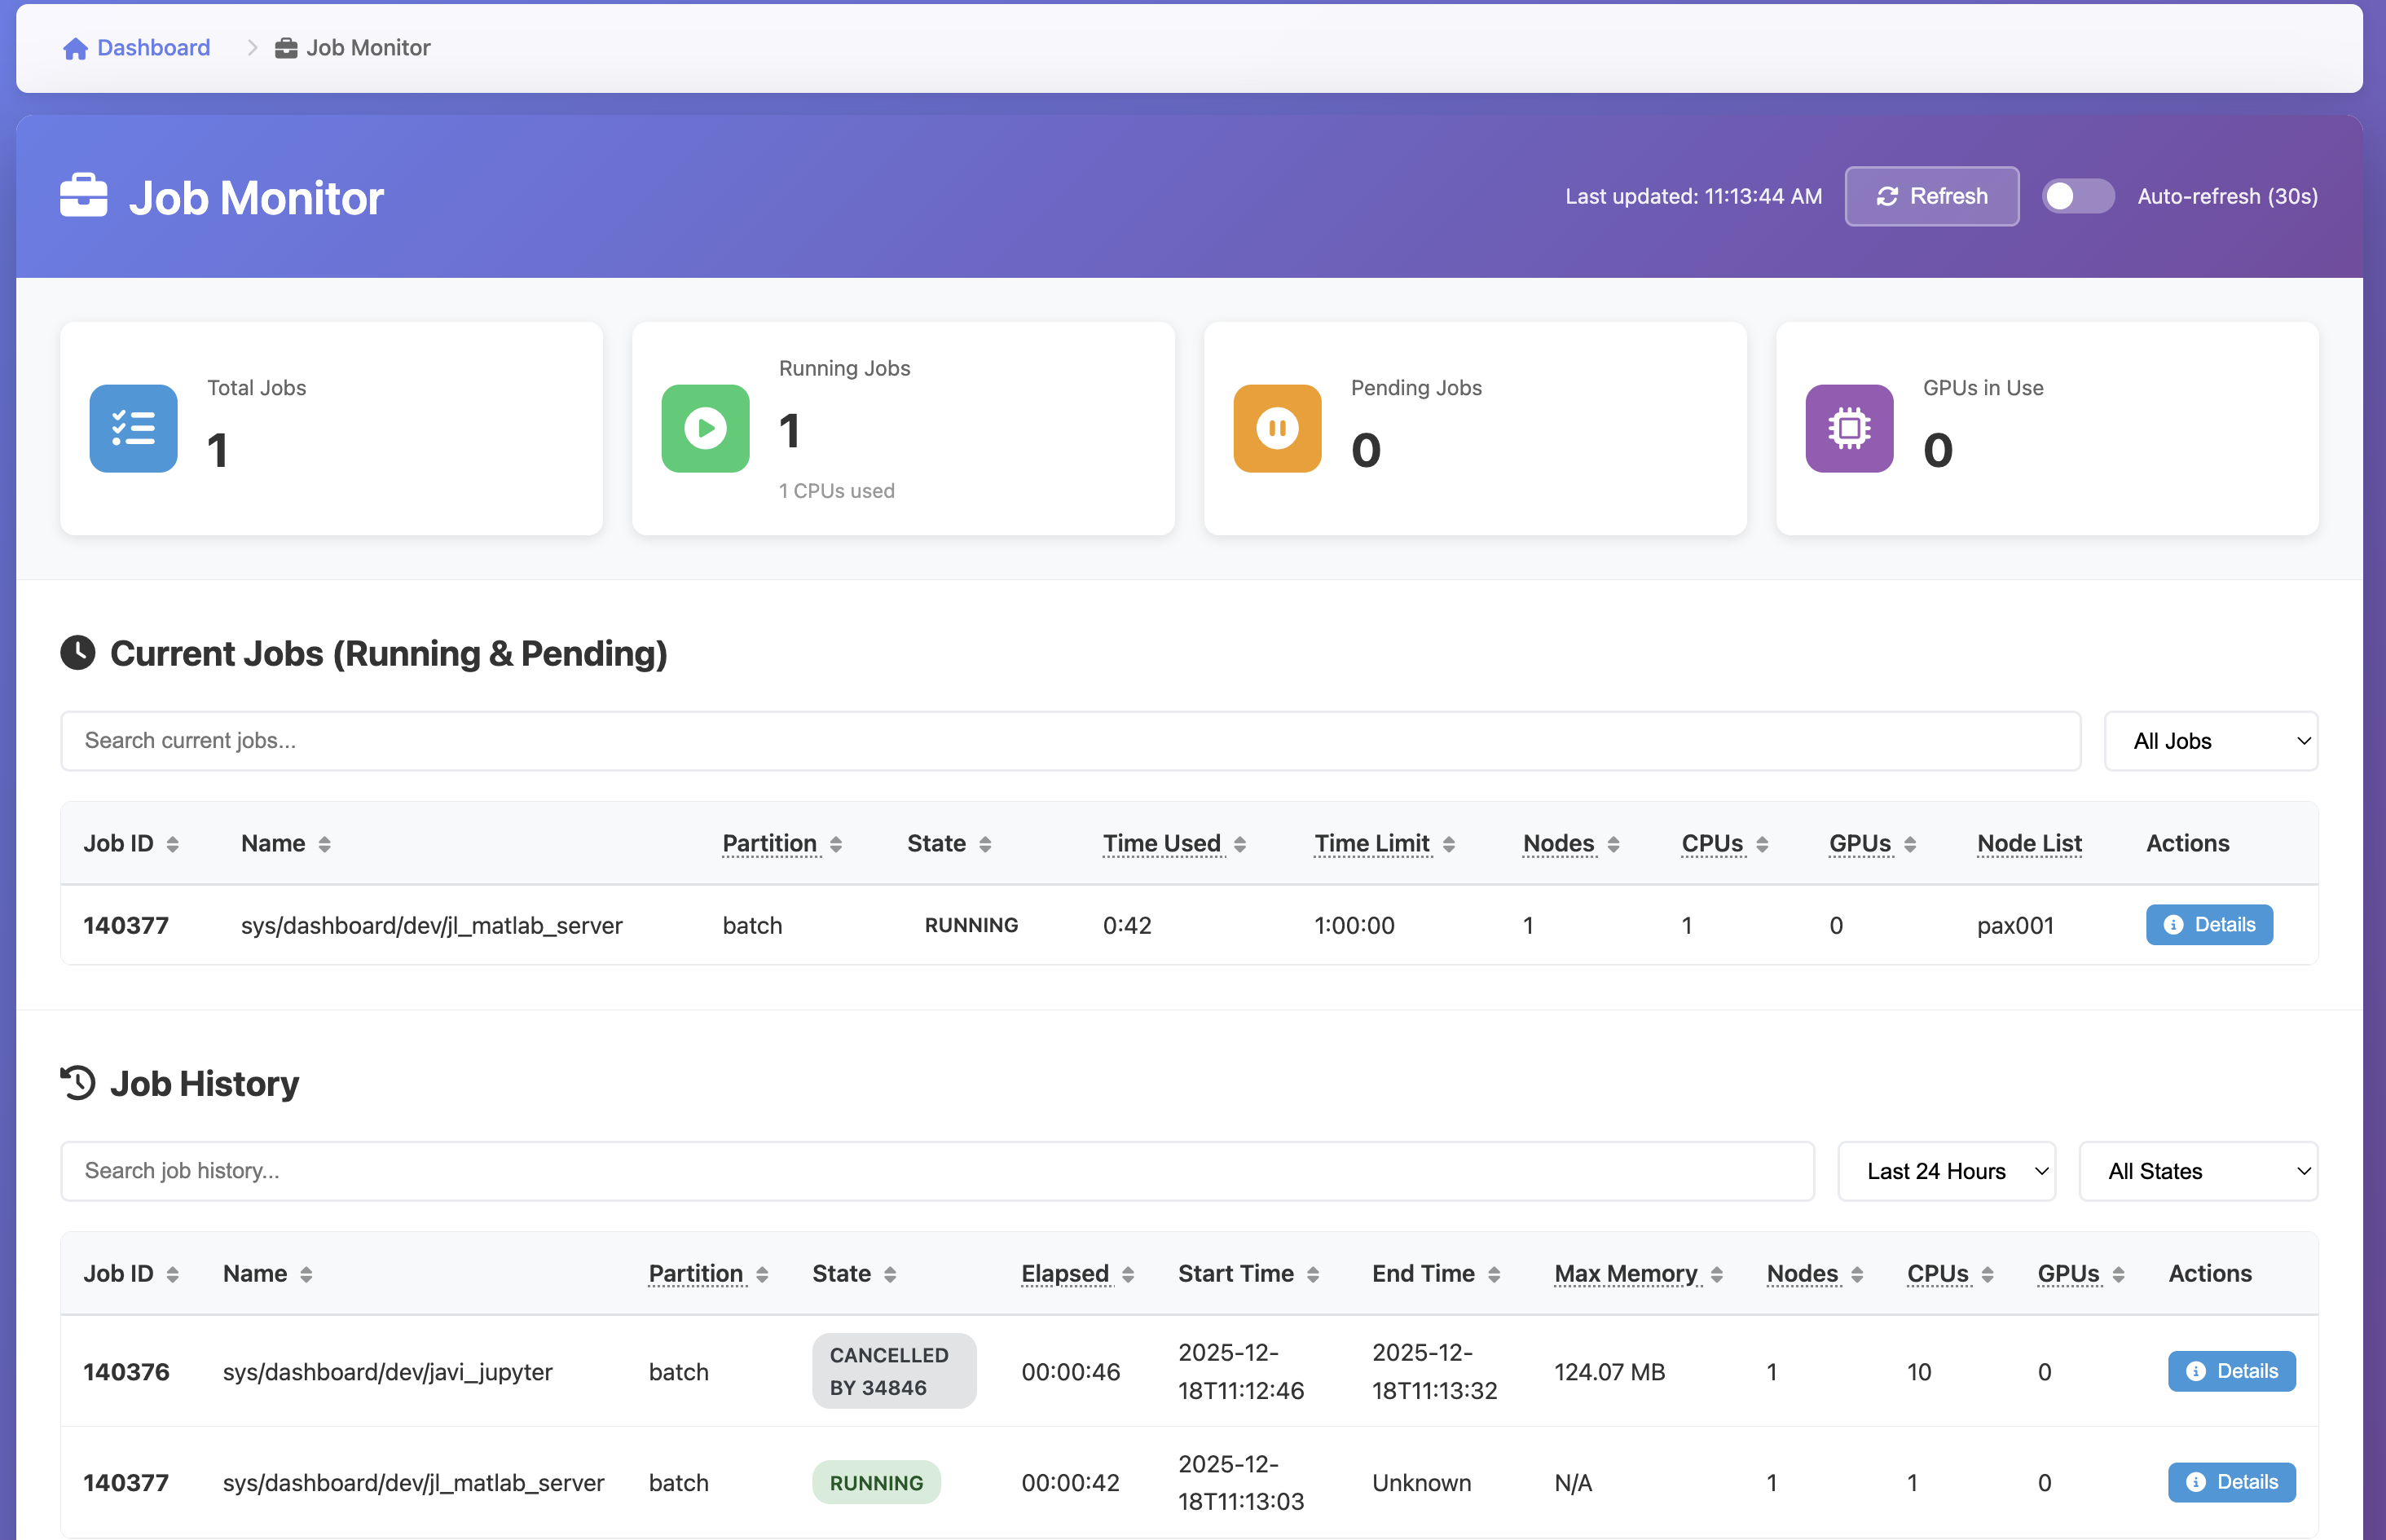This screenshot has height=1540, width=2386.
Task: Sort current jobs by Job ID arrows
Action: click(x=173, y=844)
